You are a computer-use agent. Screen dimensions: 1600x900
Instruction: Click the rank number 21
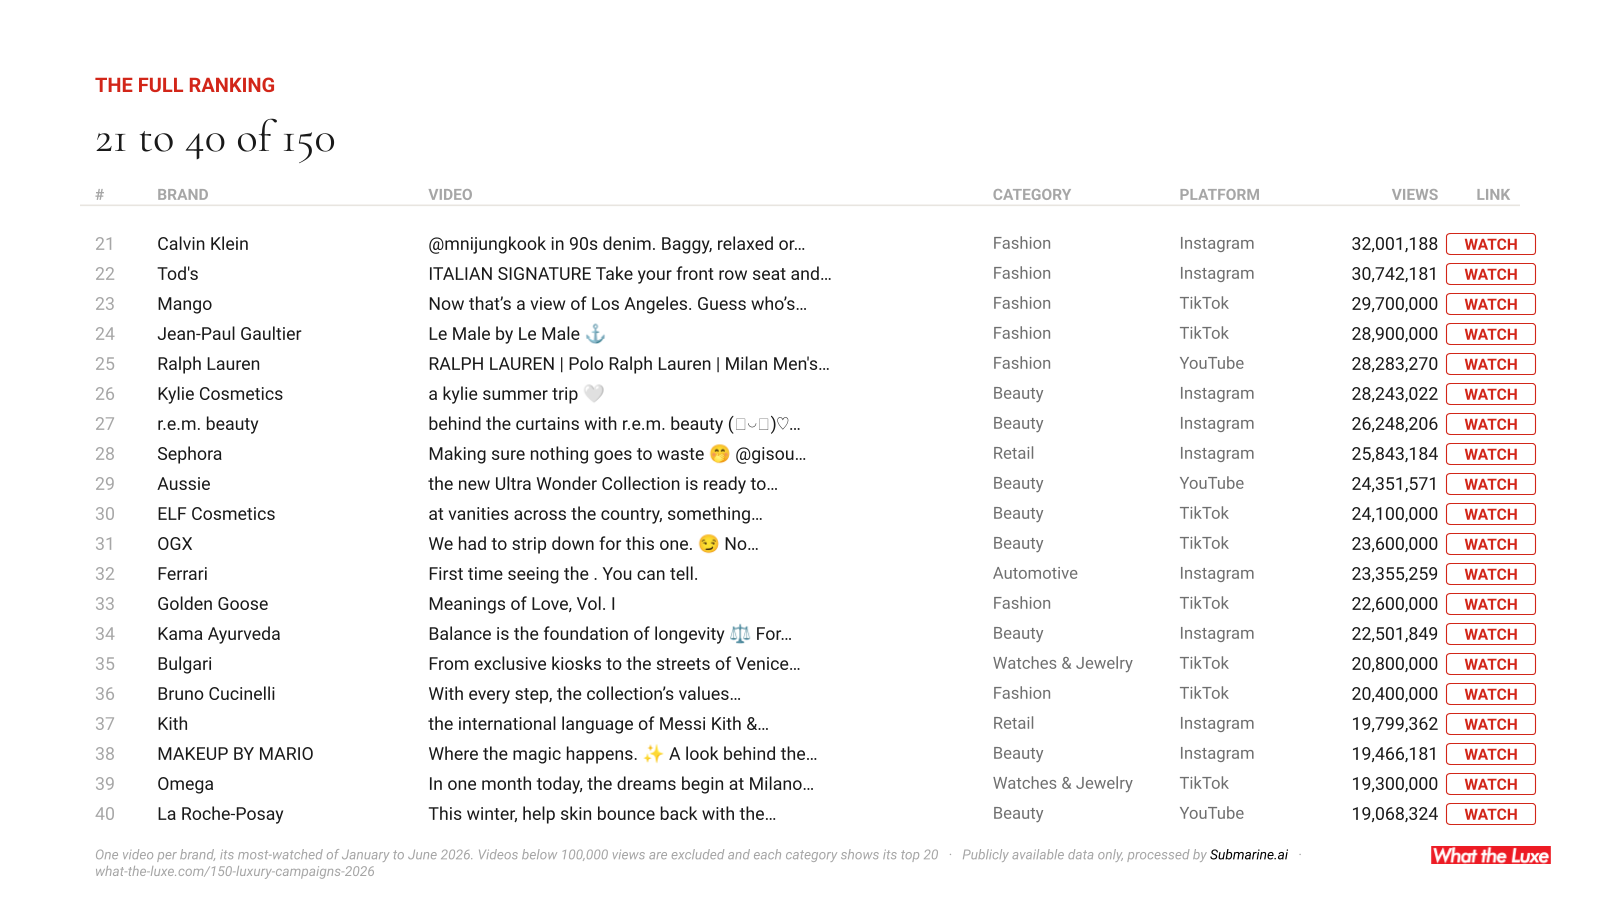coord(105,244)
